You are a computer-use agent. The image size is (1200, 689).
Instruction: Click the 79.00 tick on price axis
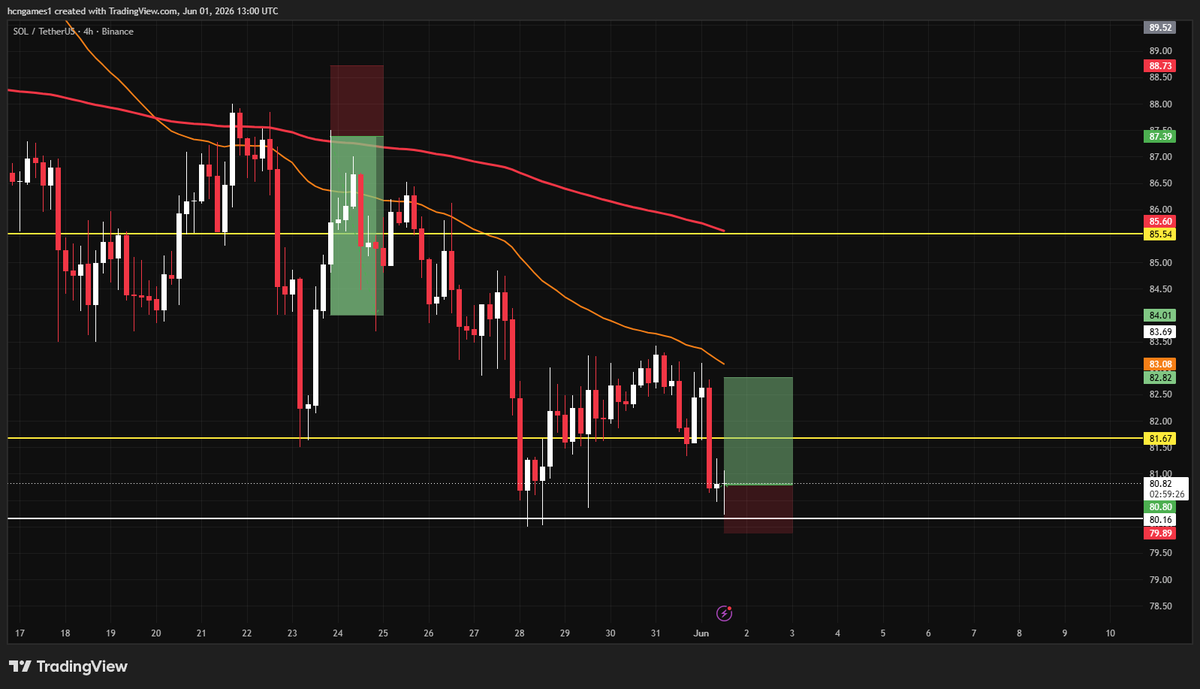click(1161, 580)
